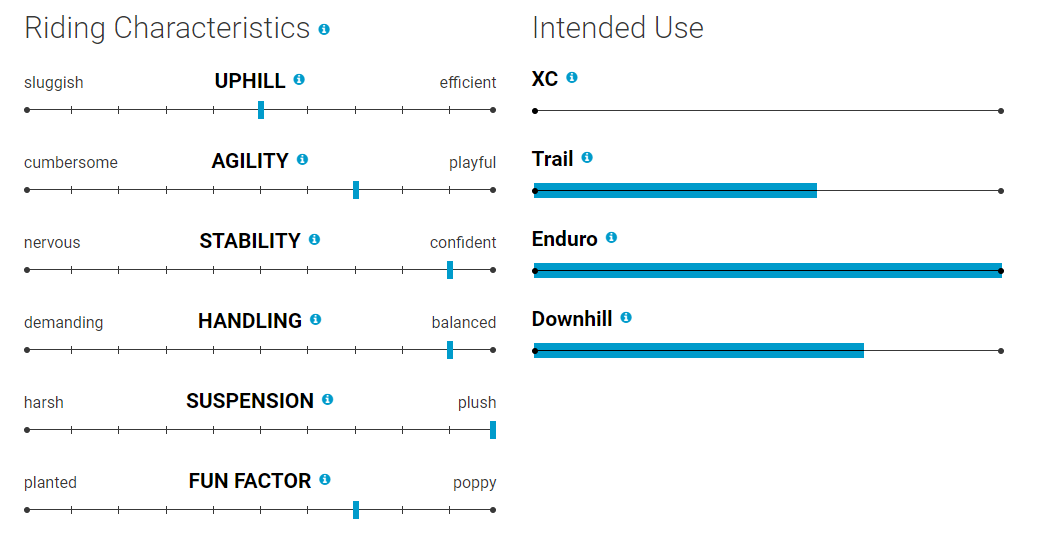This screenshot has width=1056, height=537.
Task: Click info icon next to Trail
Action: coord(587,158)
